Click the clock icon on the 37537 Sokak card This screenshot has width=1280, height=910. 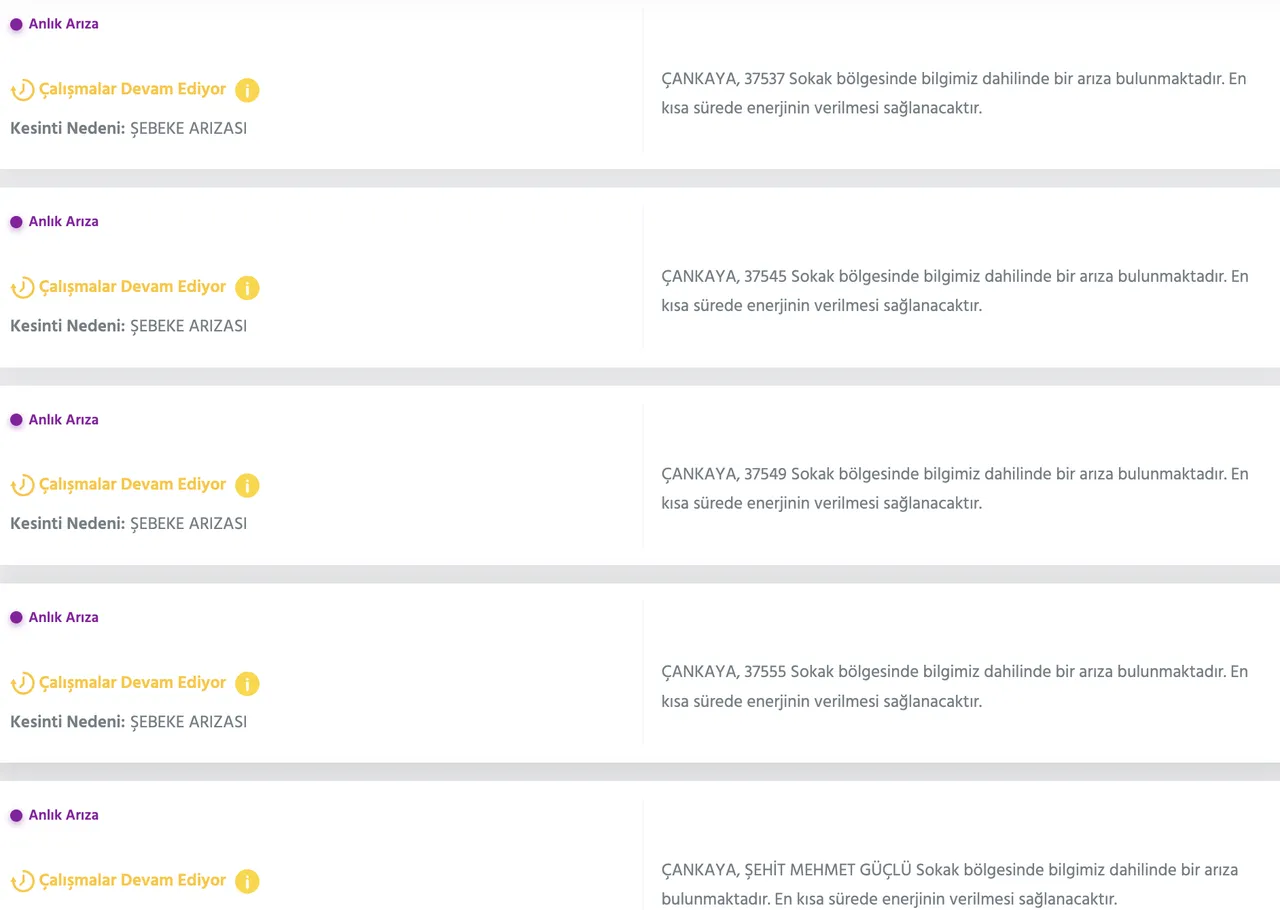(x=22, y=90)
